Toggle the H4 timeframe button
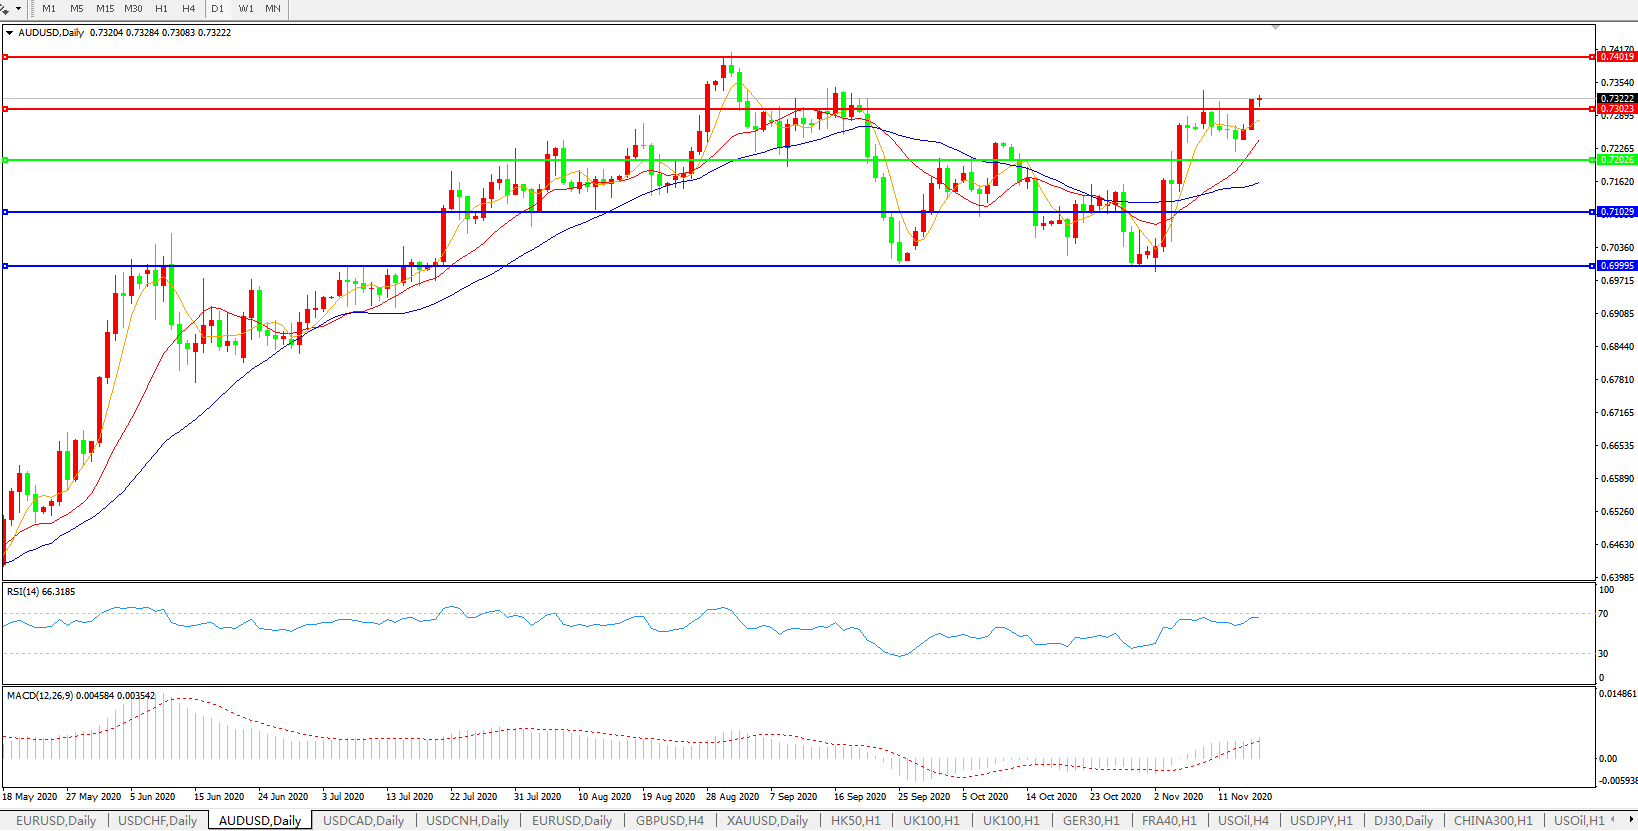The image size is (1638, 831). [188, 9]
